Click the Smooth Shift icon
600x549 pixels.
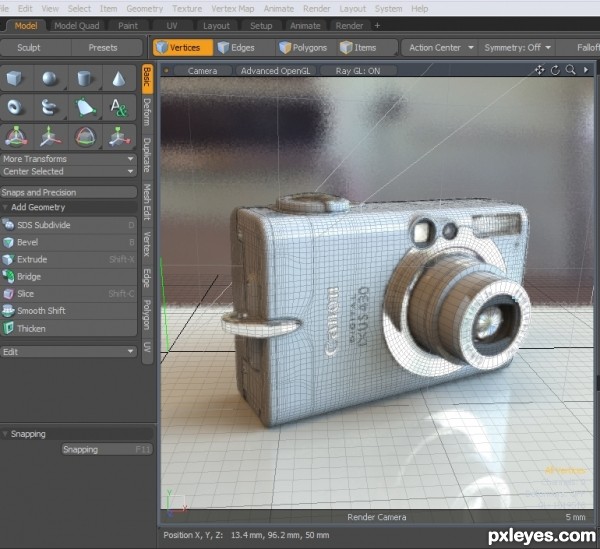pyautogui.click(x=8, y=311)
